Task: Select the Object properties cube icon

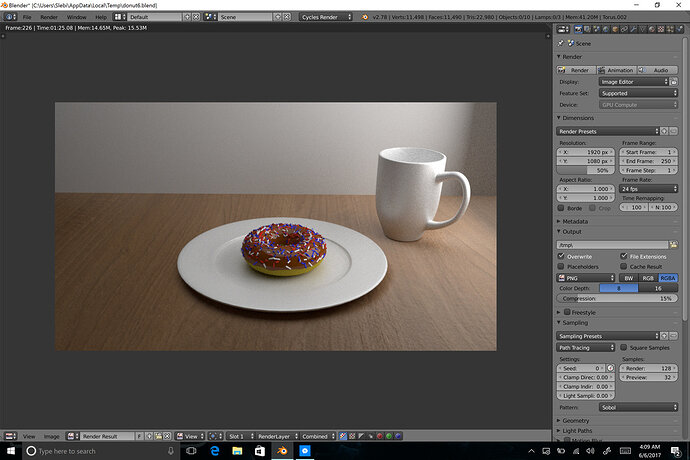Action: point(615,29)
